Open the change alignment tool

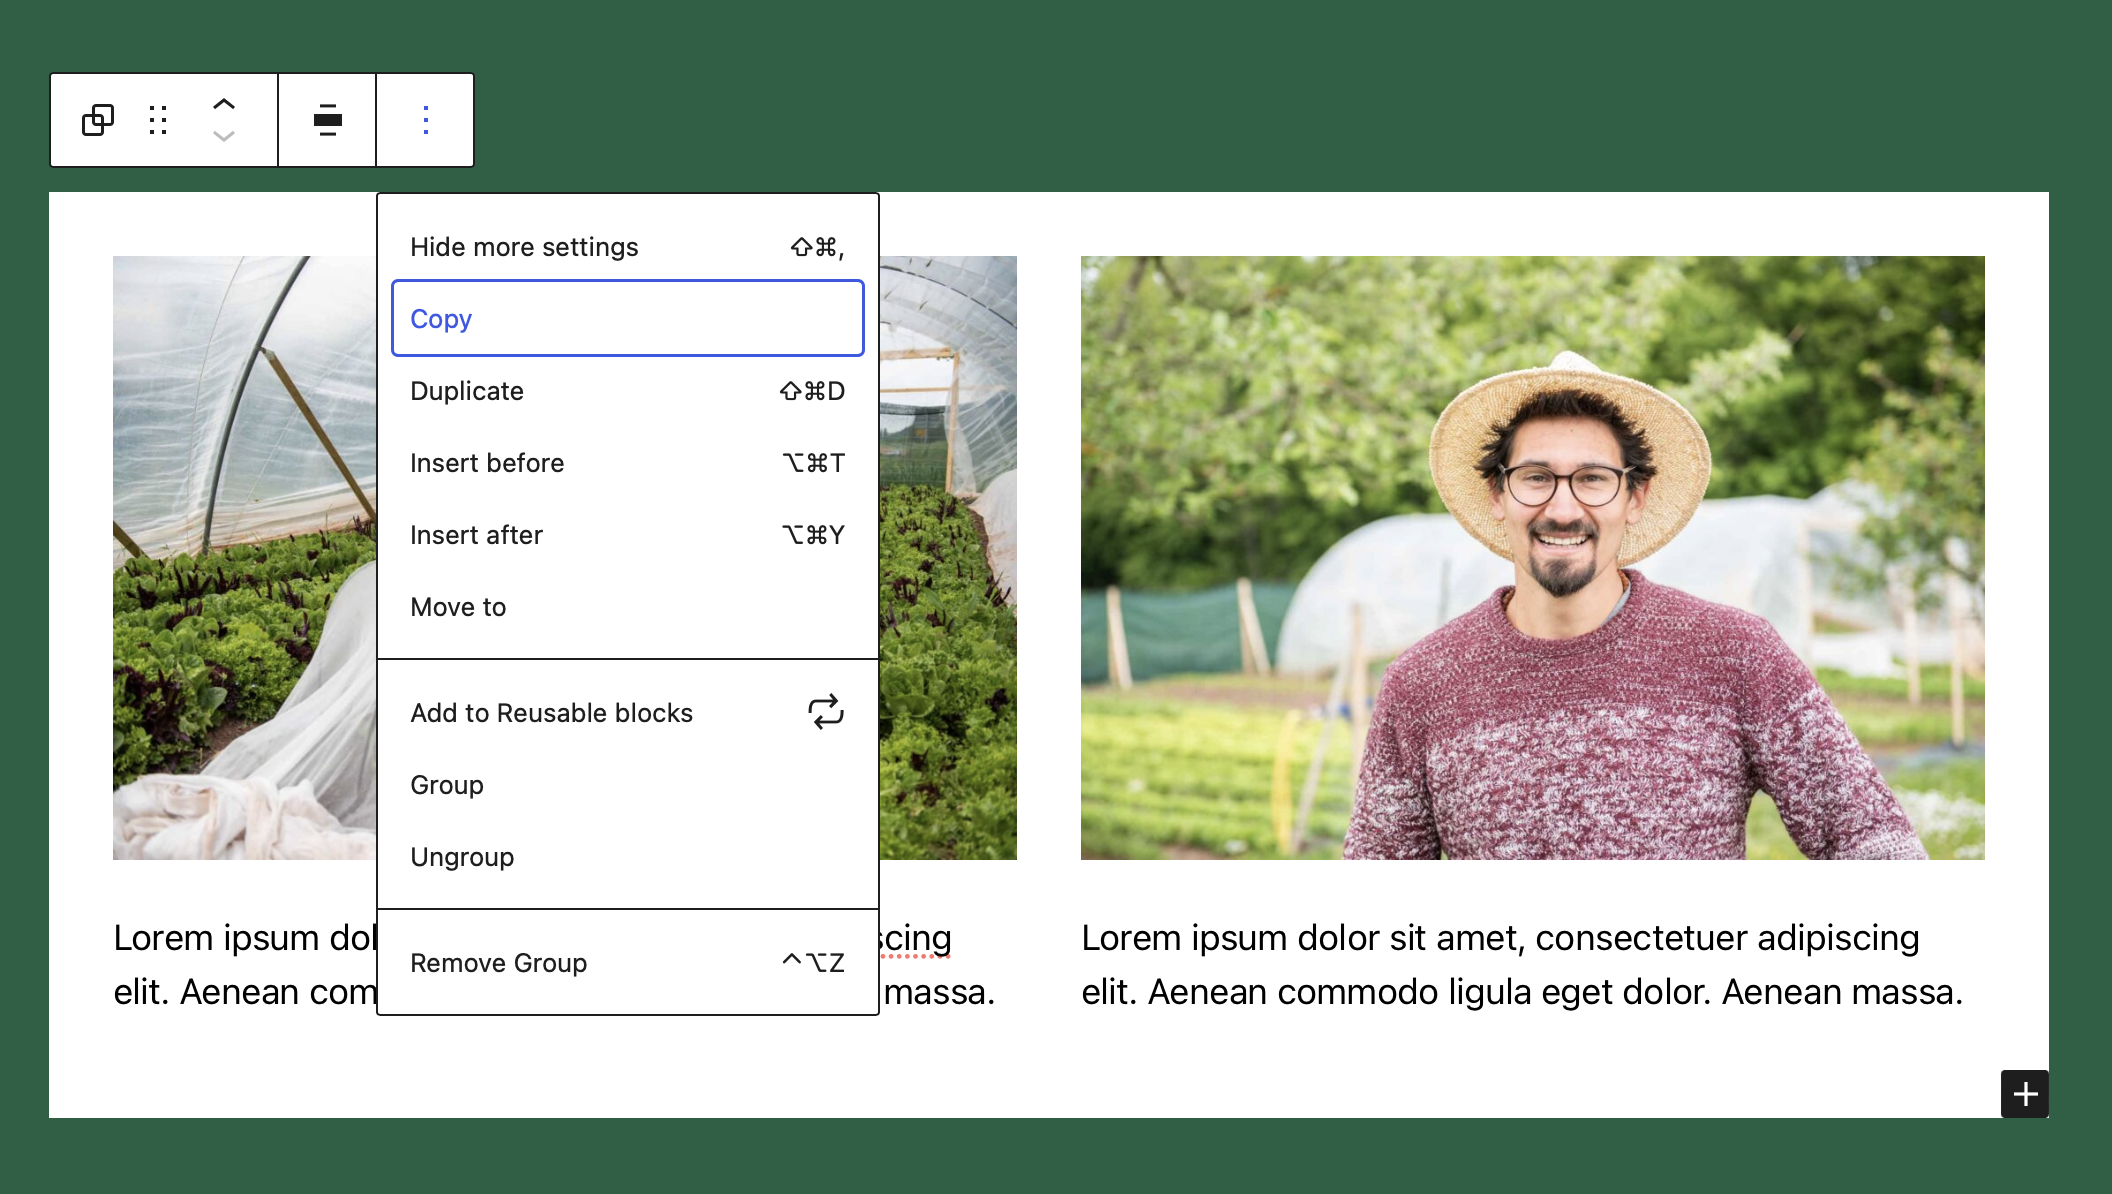tap(326, 120)
